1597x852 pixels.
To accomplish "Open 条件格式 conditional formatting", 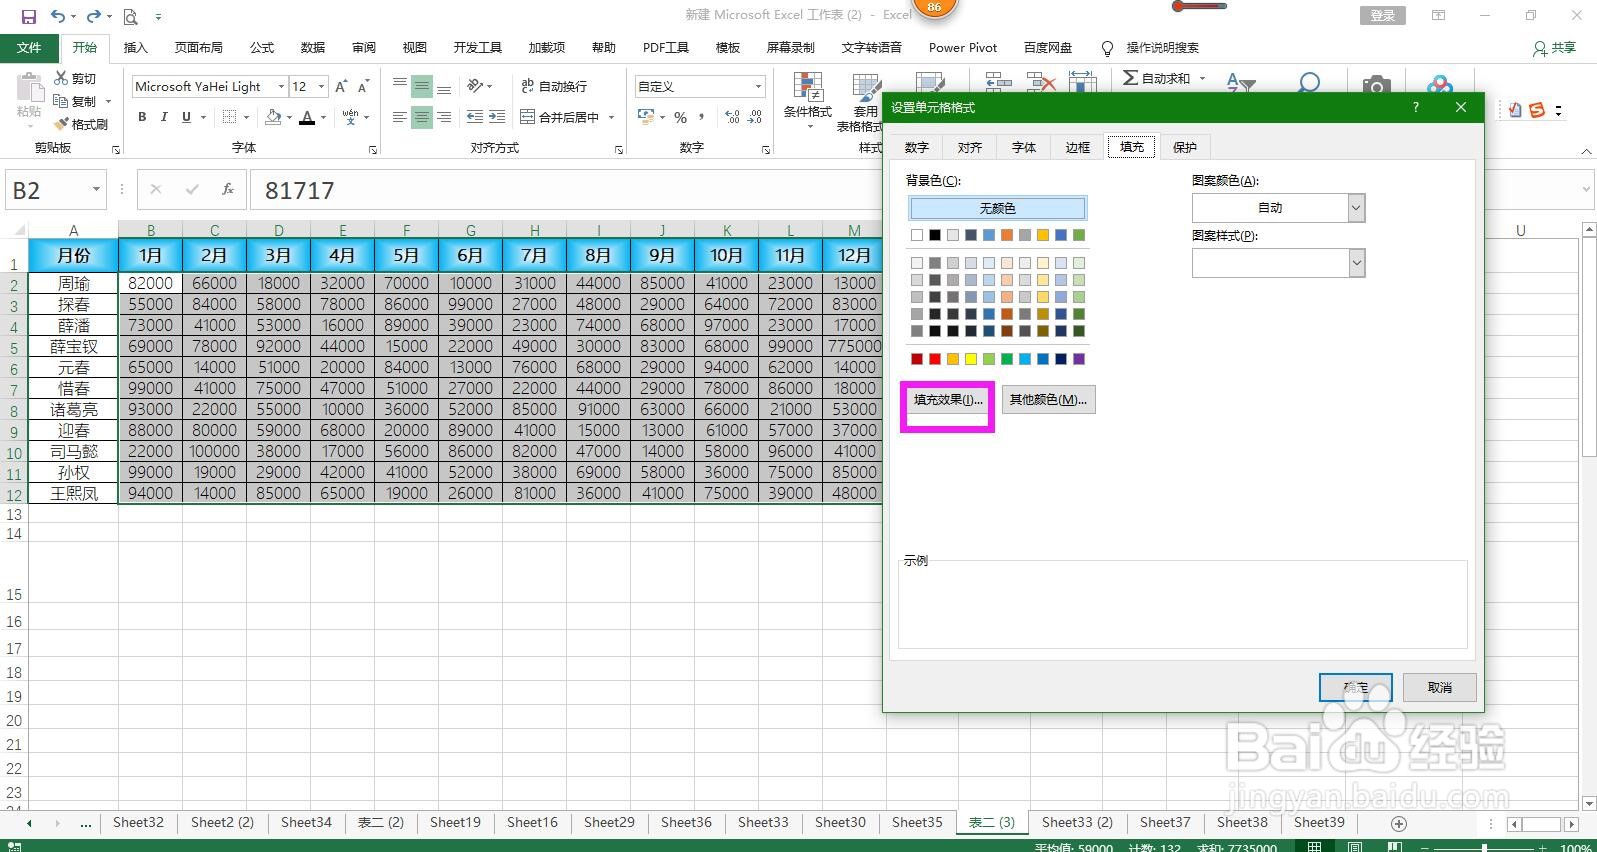I will 807,101.
